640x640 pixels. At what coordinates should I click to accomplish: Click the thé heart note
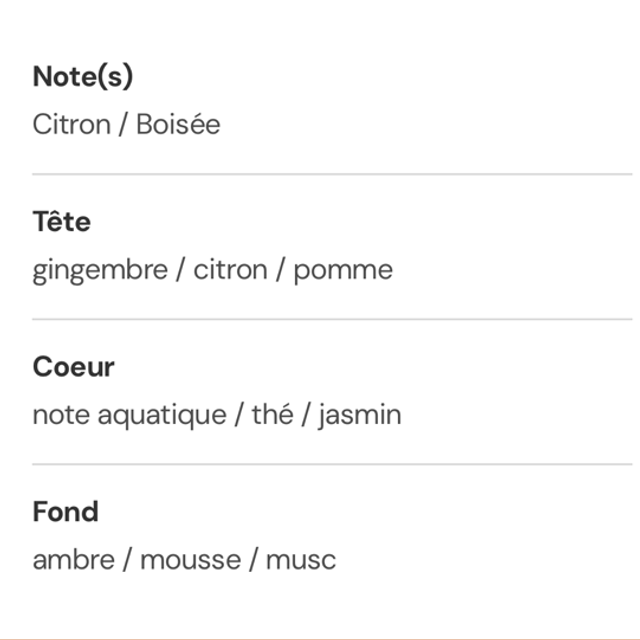(x=273, y=415)
